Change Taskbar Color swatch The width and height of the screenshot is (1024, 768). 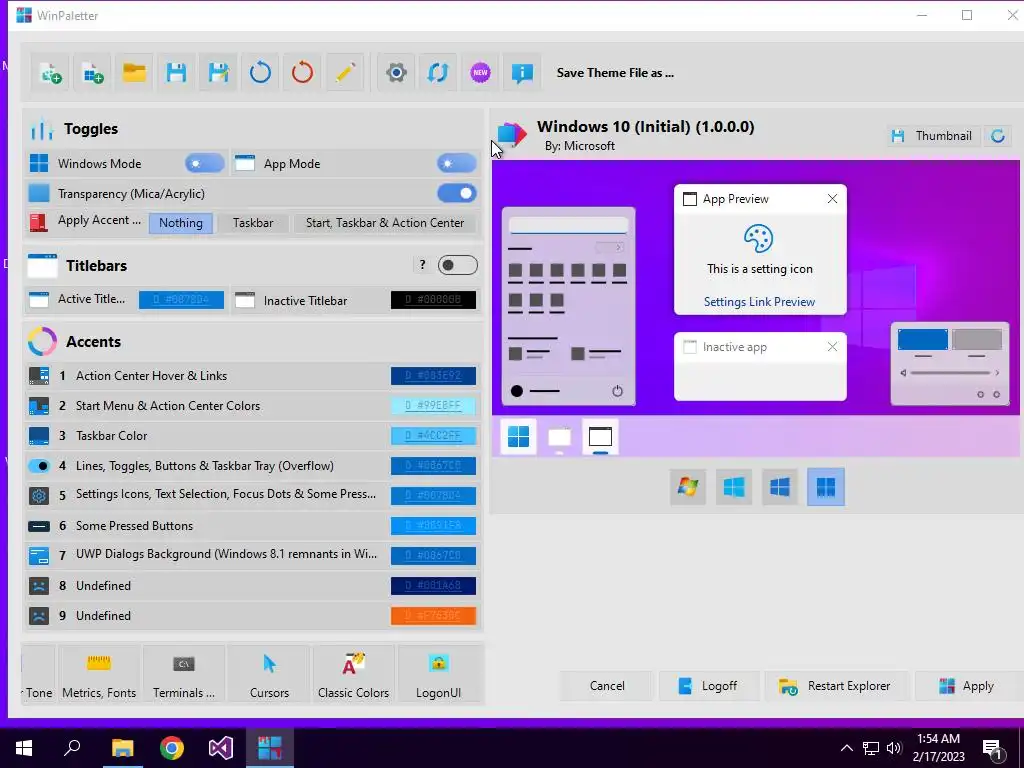click(433, 436)
